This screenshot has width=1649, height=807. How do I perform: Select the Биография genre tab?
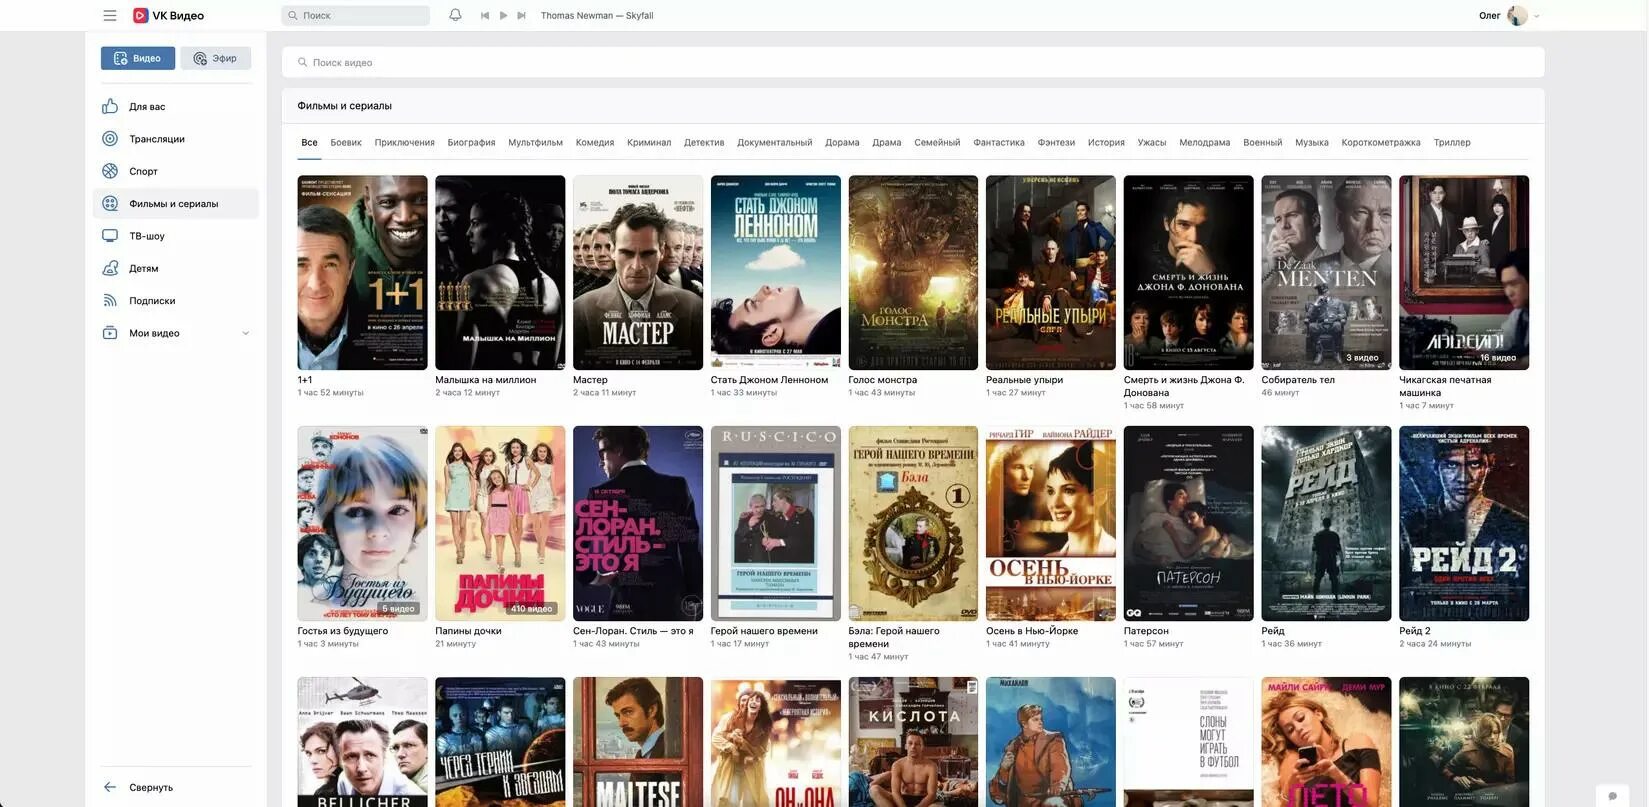coord(471,142)
